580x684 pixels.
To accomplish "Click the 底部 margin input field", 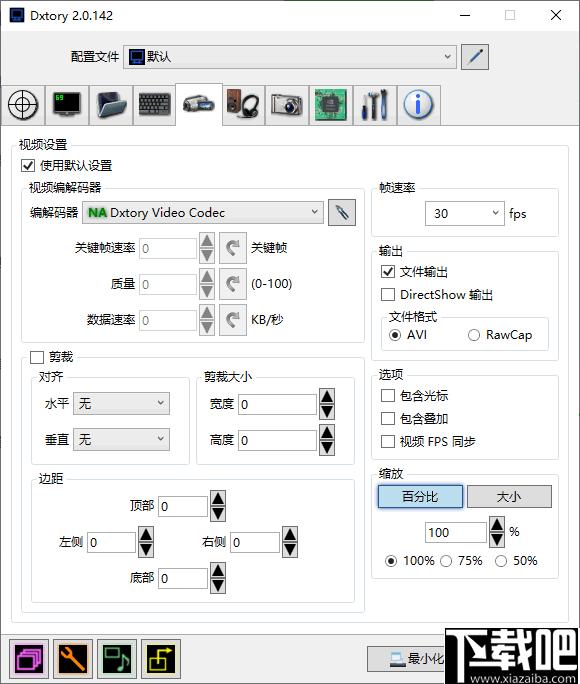I will 183,578.
